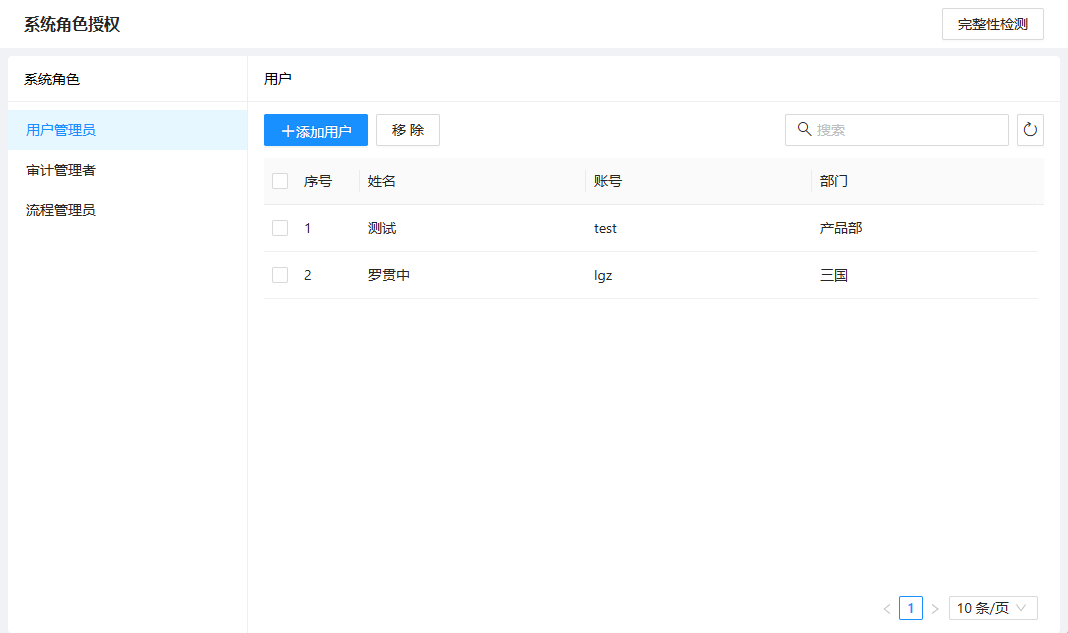
Task: Open the 10 条/页 page size dropdown
Action: pos(993,608)
